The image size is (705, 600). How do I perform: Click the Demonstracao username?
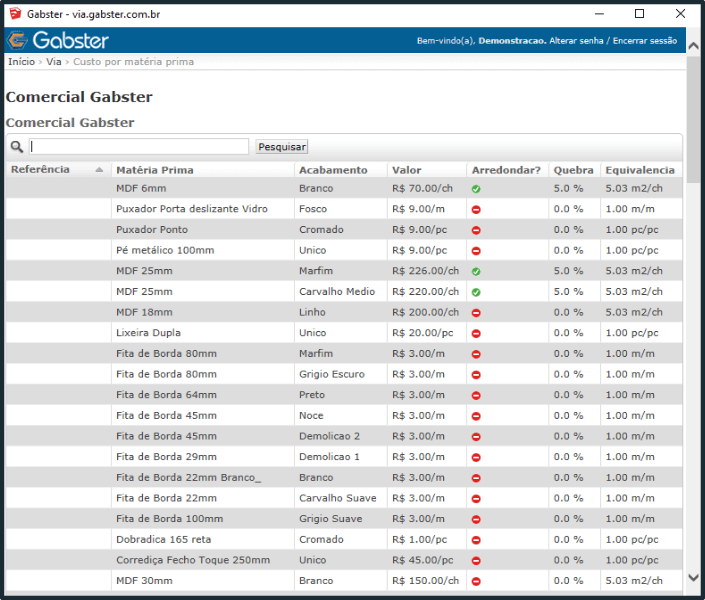click(x=512, y=40)
